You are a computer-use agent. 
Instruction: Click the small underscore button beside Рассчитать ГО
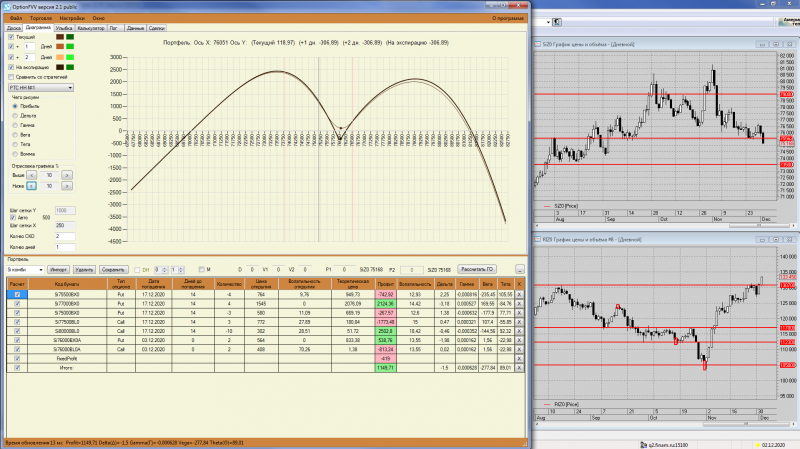519,269
